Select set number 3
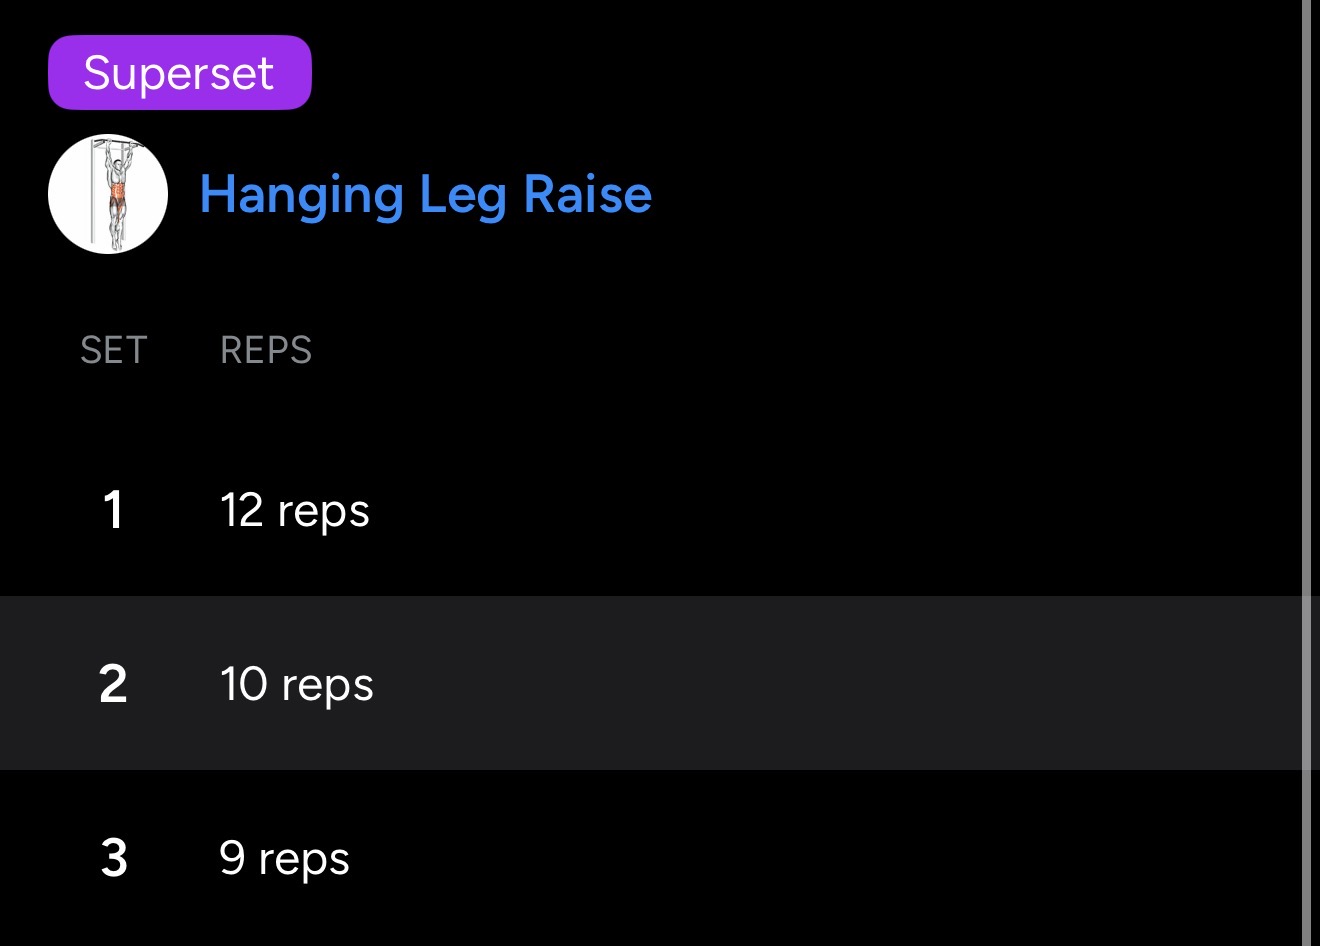 click(114, 858)
